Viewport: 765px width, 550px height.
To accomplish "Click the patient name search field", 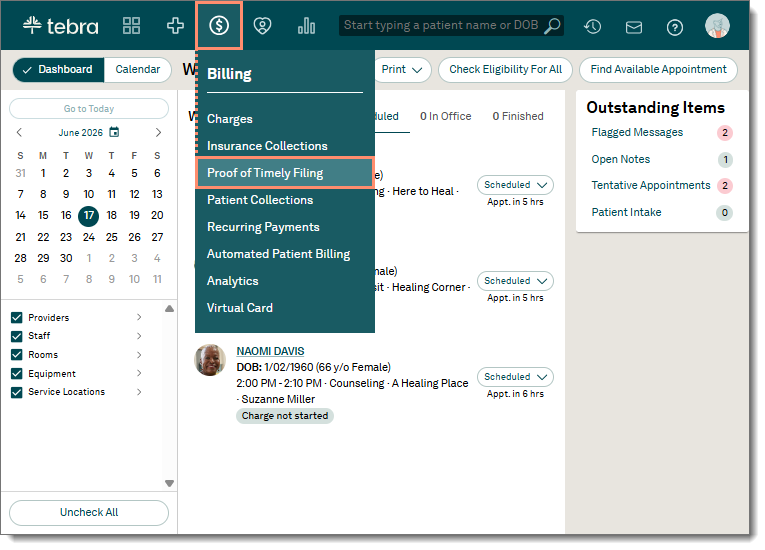I will 442,25.
